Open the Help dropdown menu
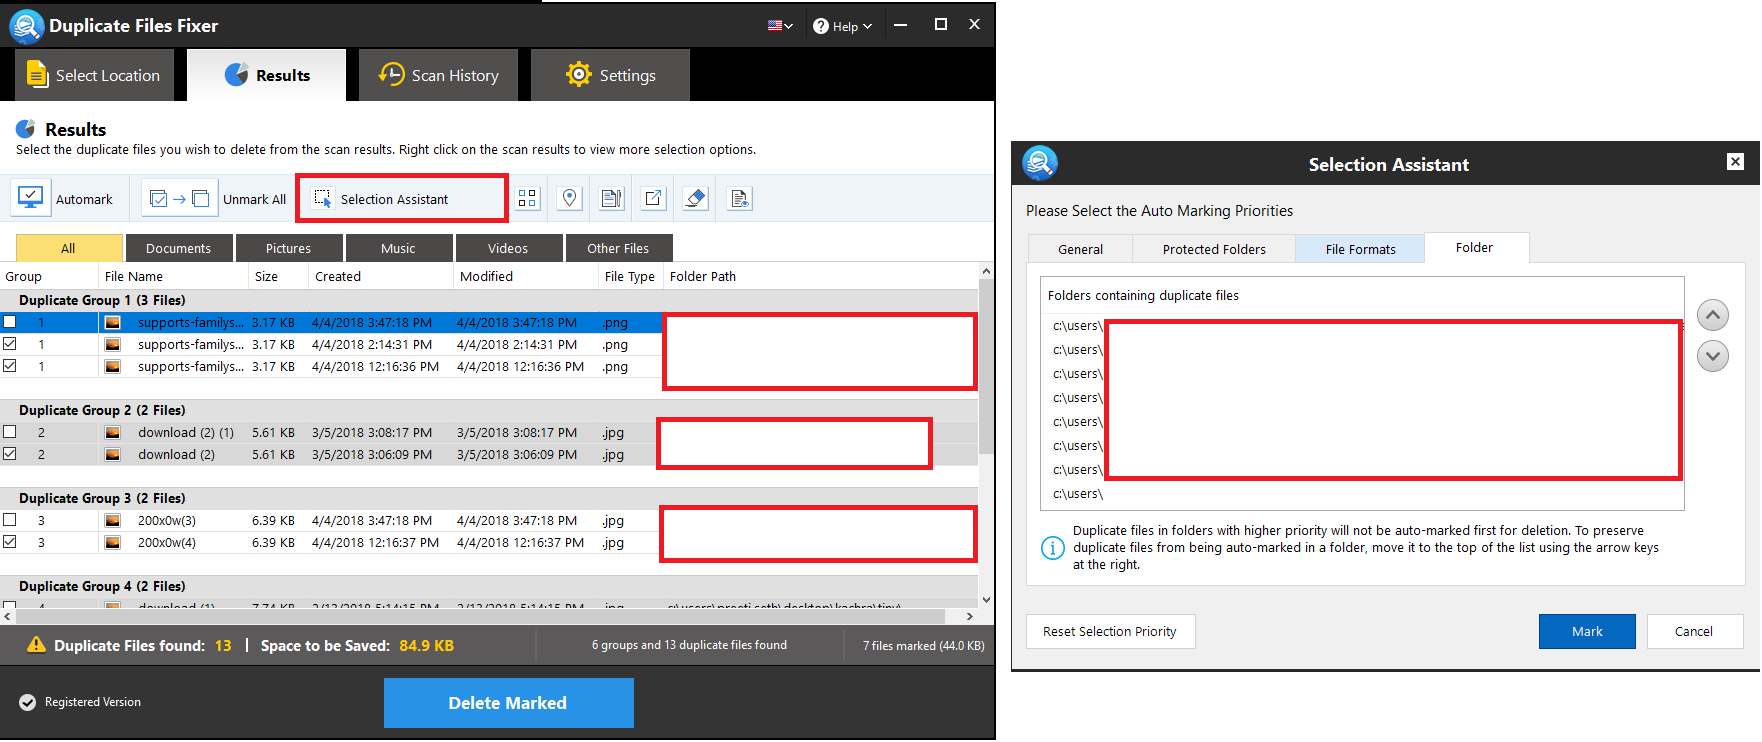This screenshot has height=742, width=1762. tap(843, 26)
